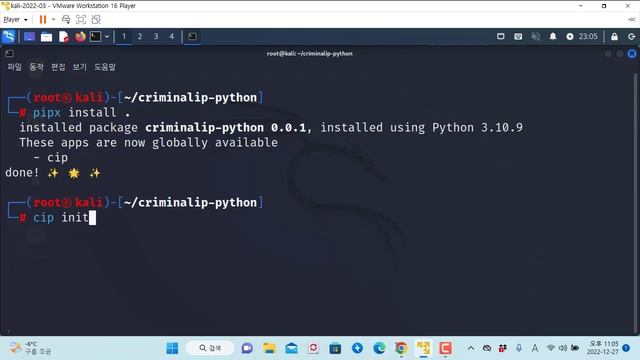Viewport: 640px width, 360px height.
Task: Lock the screen with the padlock icon
Action: (614, 37)
